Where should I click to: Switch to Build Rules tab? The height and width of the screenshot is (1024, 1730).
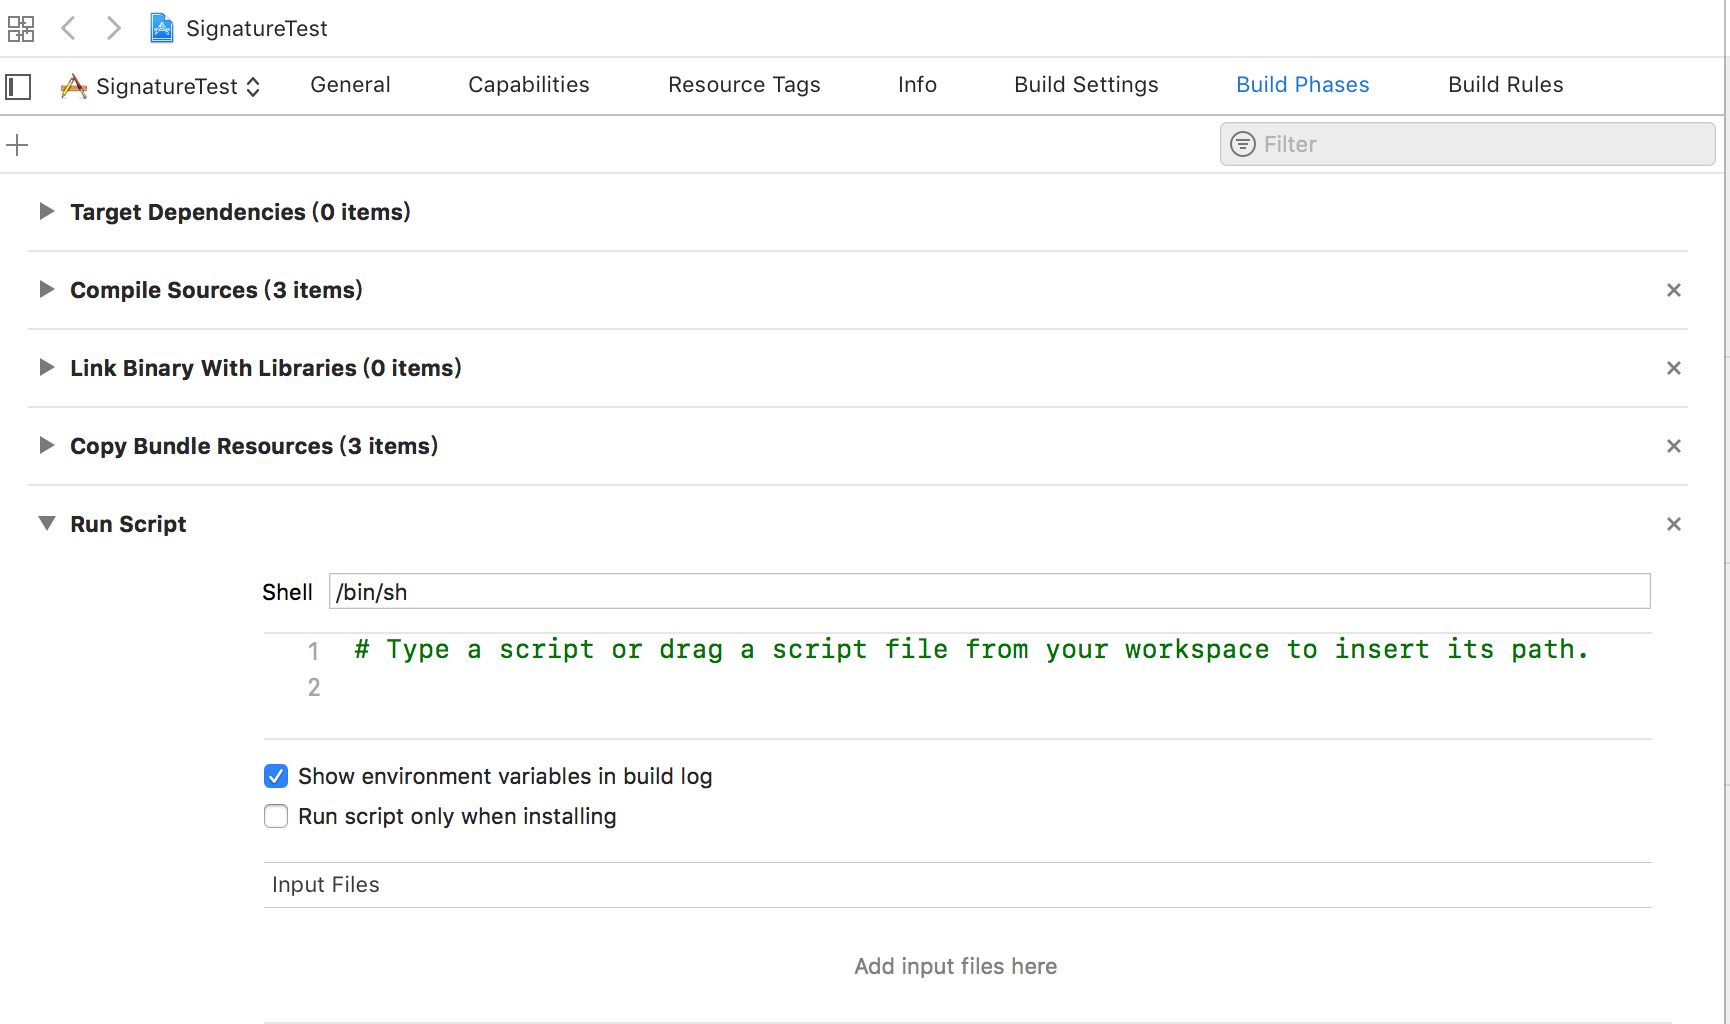(1506, 85)
